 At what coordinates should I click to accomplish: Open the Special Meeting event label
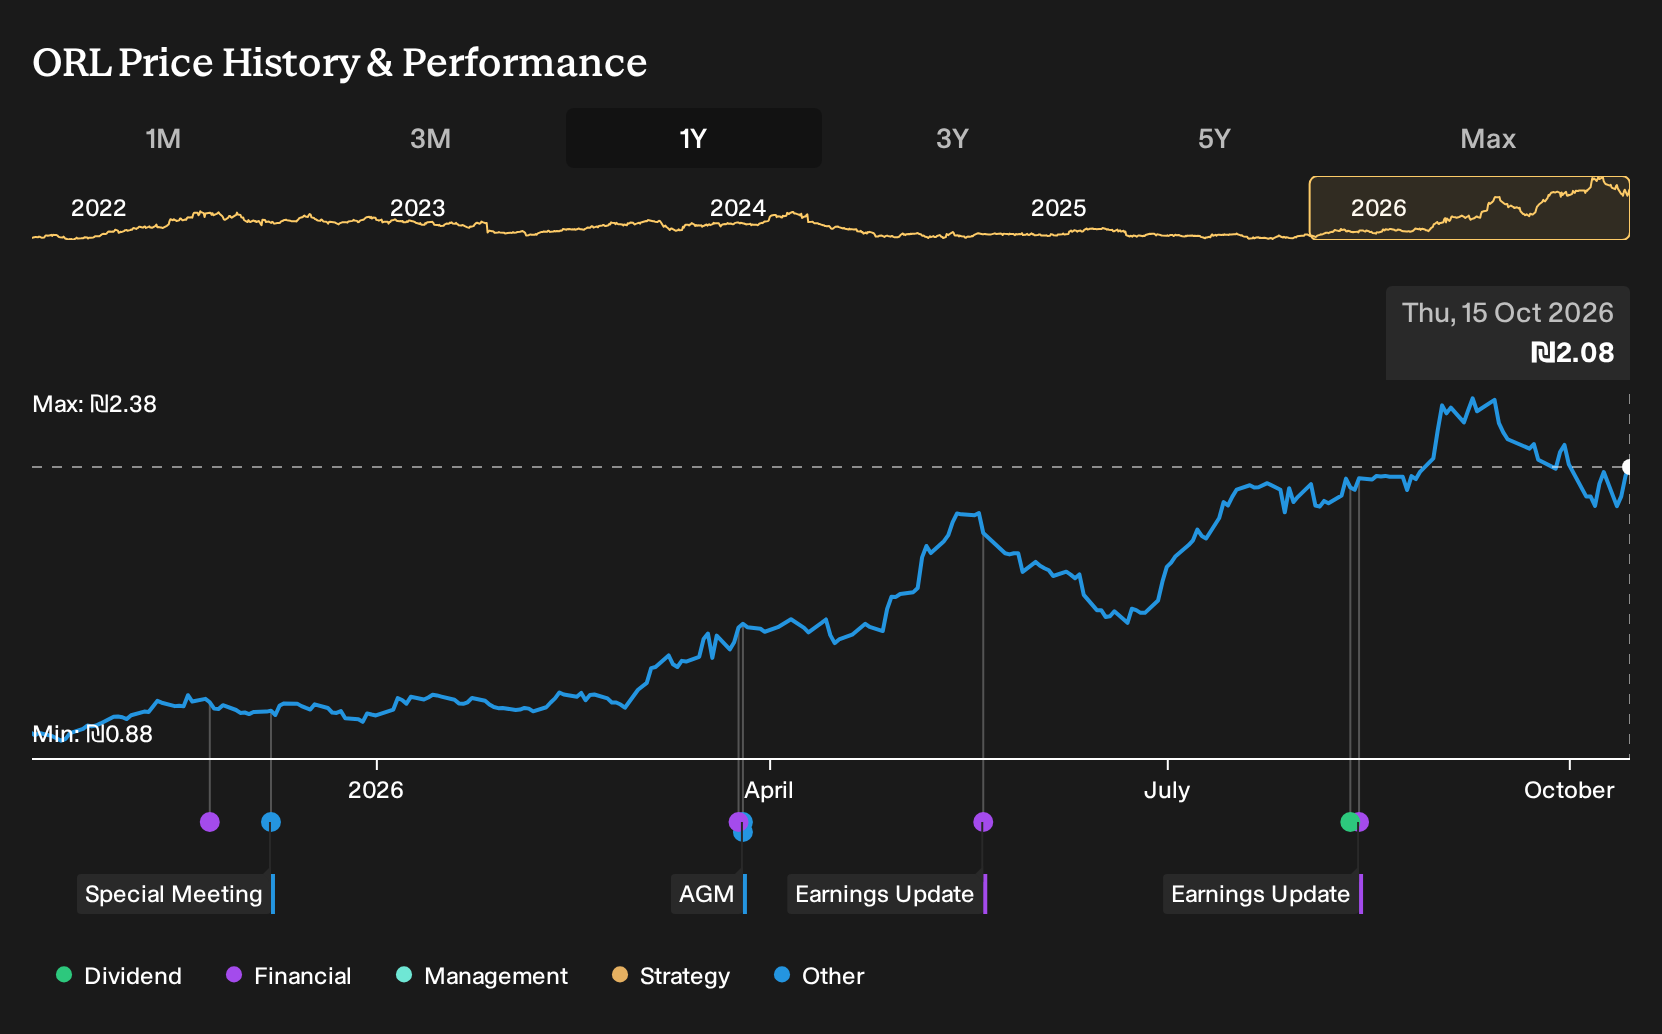pyautogui.click(x=176, y=894)
